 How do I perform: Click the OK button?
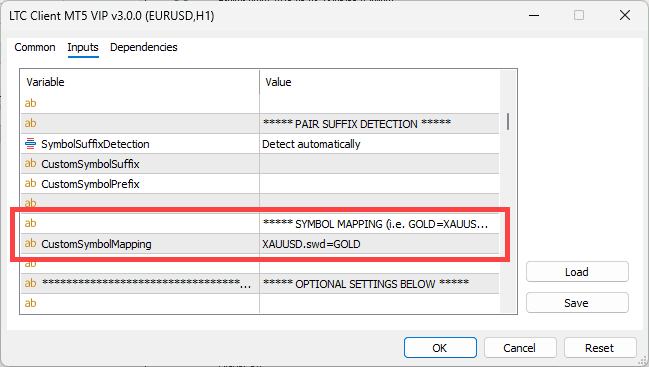pyautogui.click(x=440, y=348)
